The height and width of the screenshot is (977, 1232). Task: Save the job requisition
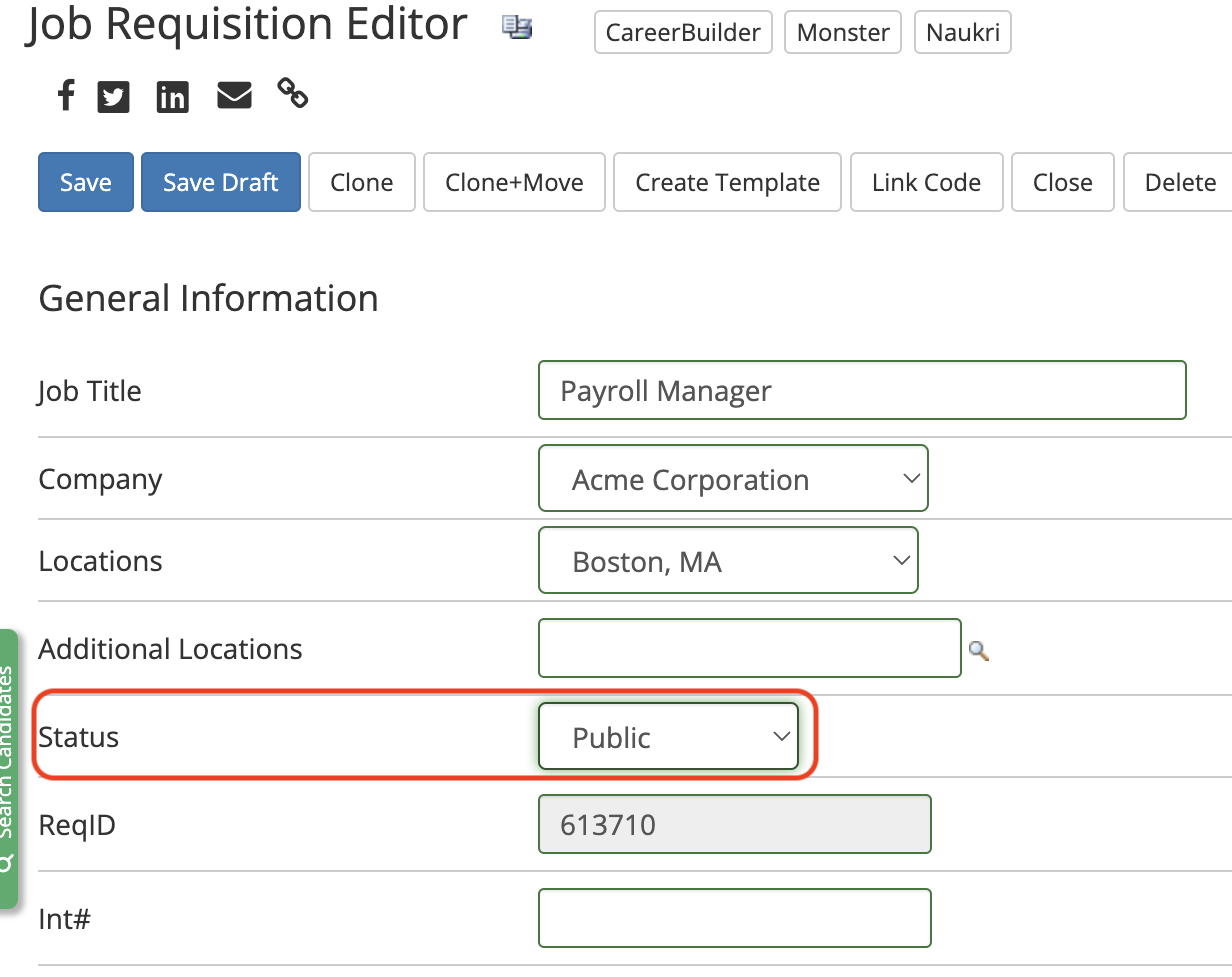click(x=85, y=182)
